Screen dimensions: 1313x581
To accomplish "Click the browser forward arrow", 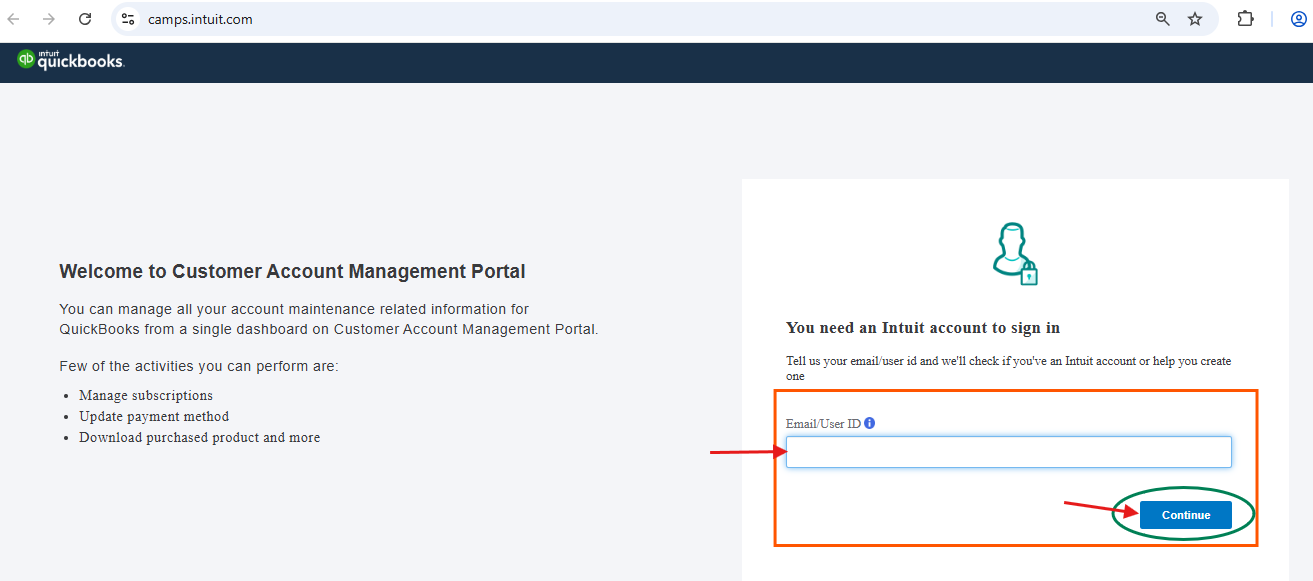I will [49, 19].
